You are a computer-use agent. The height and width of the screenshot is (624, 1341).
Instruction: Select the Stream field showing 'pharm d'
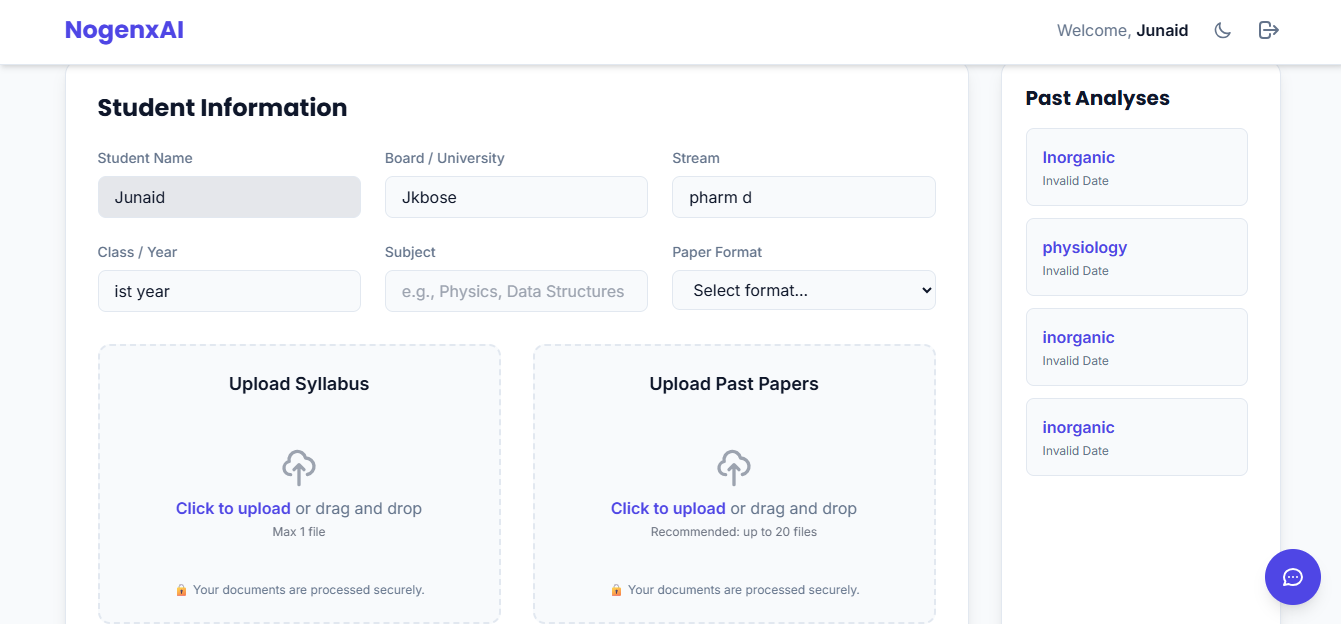(x=803, y=197)
